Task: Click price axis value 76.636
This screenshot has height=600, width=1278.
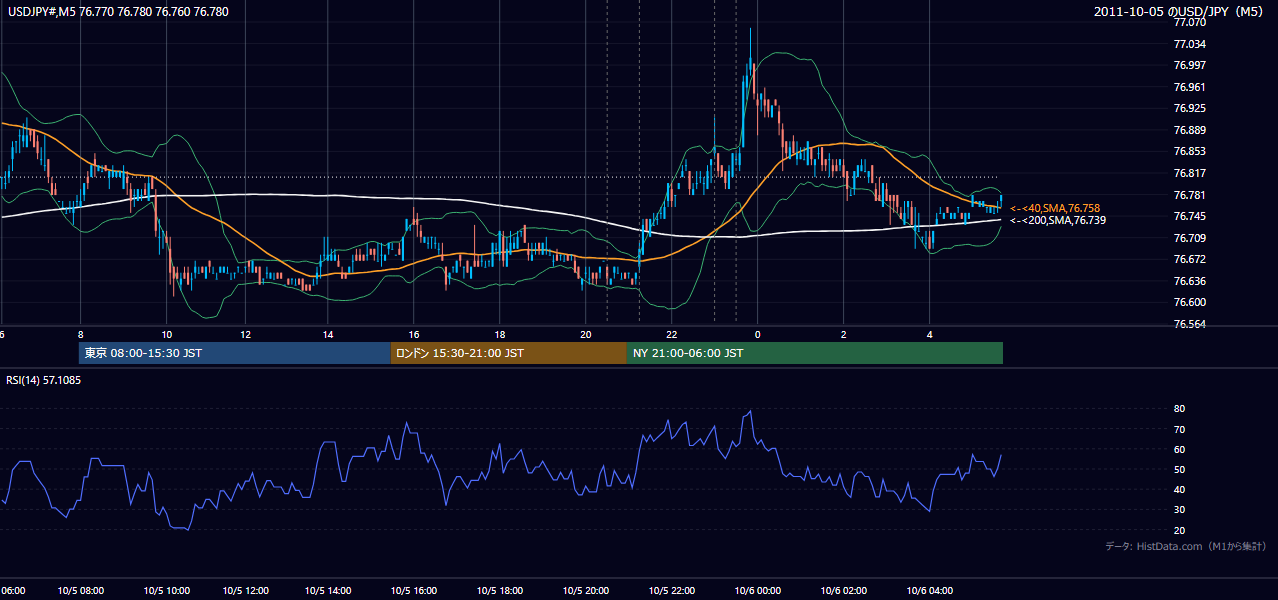Action: pos(1190,281)
